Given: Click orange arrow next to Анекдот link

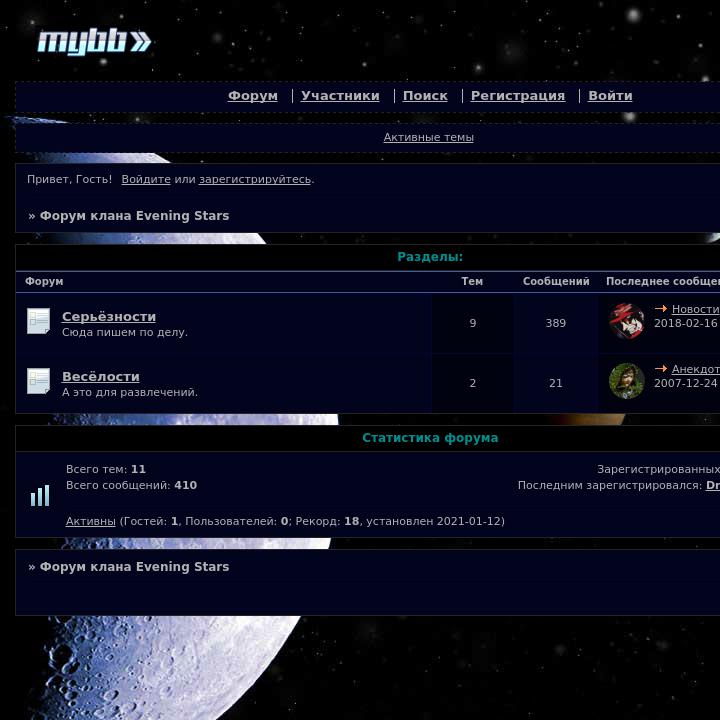Looking at the screenshot, I should click(x=661, y=369).
